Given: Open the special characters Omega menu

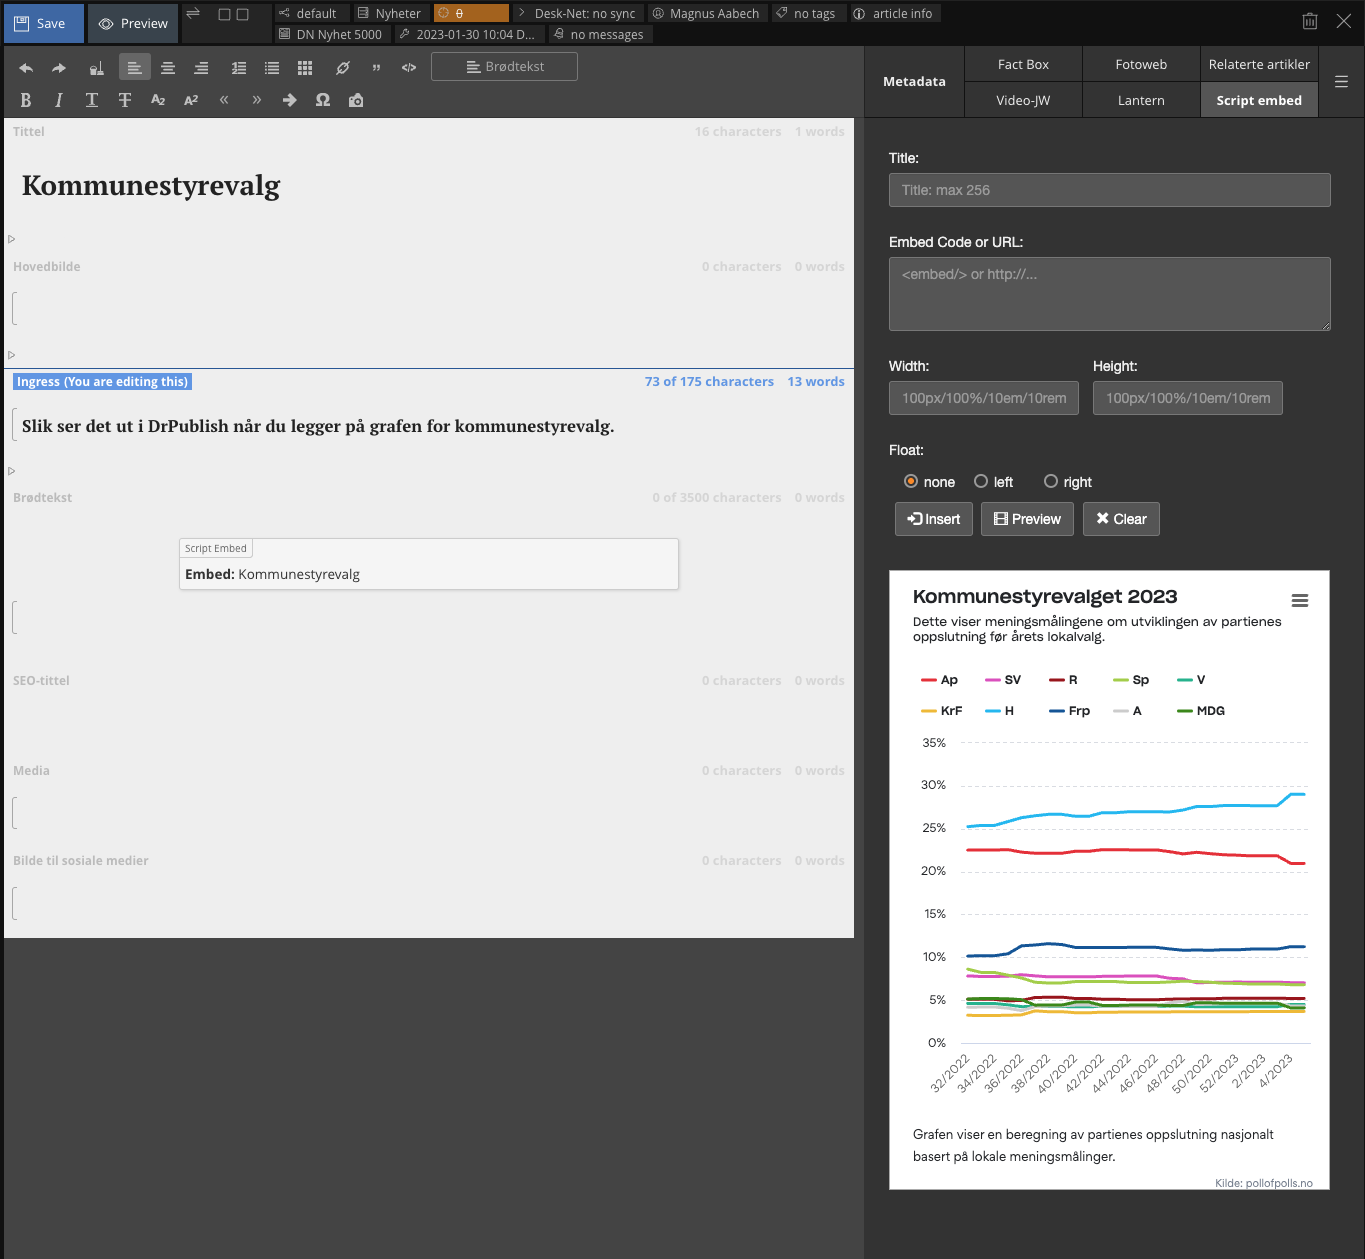Looking at the screenshot, I should tap(323, 100).
